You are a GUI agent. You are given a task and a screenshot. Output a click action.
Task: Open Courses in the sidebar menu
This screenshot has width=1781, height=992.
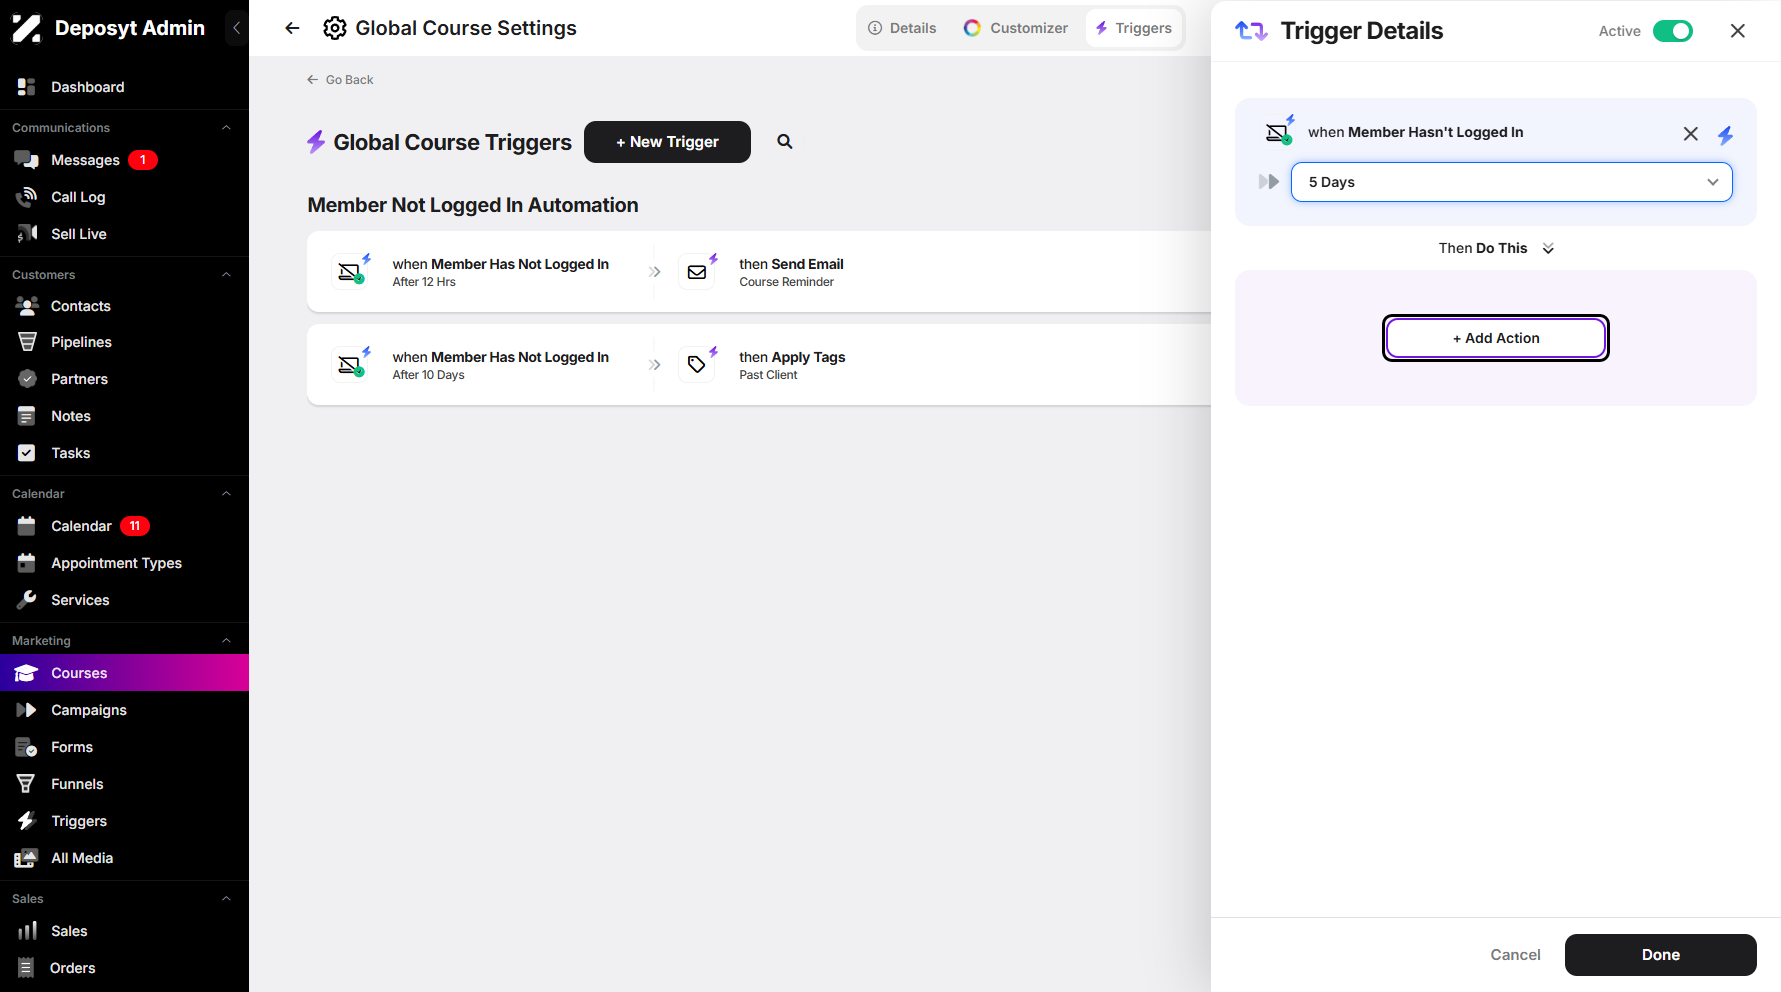pos(124,673)
